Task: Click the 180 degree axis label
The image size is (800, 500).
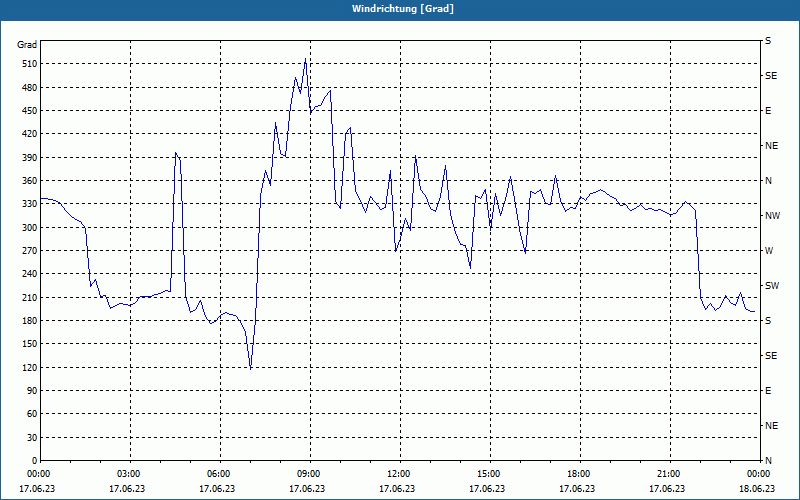Action: (30, 321)
